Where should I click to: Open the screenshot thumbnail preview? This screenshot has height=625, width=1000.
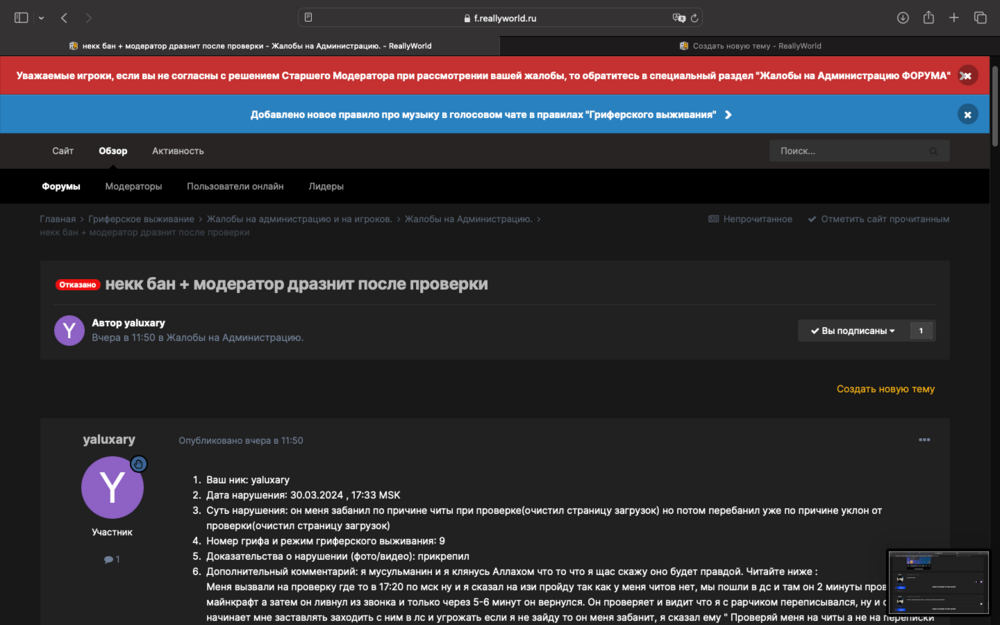pyautogui.click(x=939, y=582)
